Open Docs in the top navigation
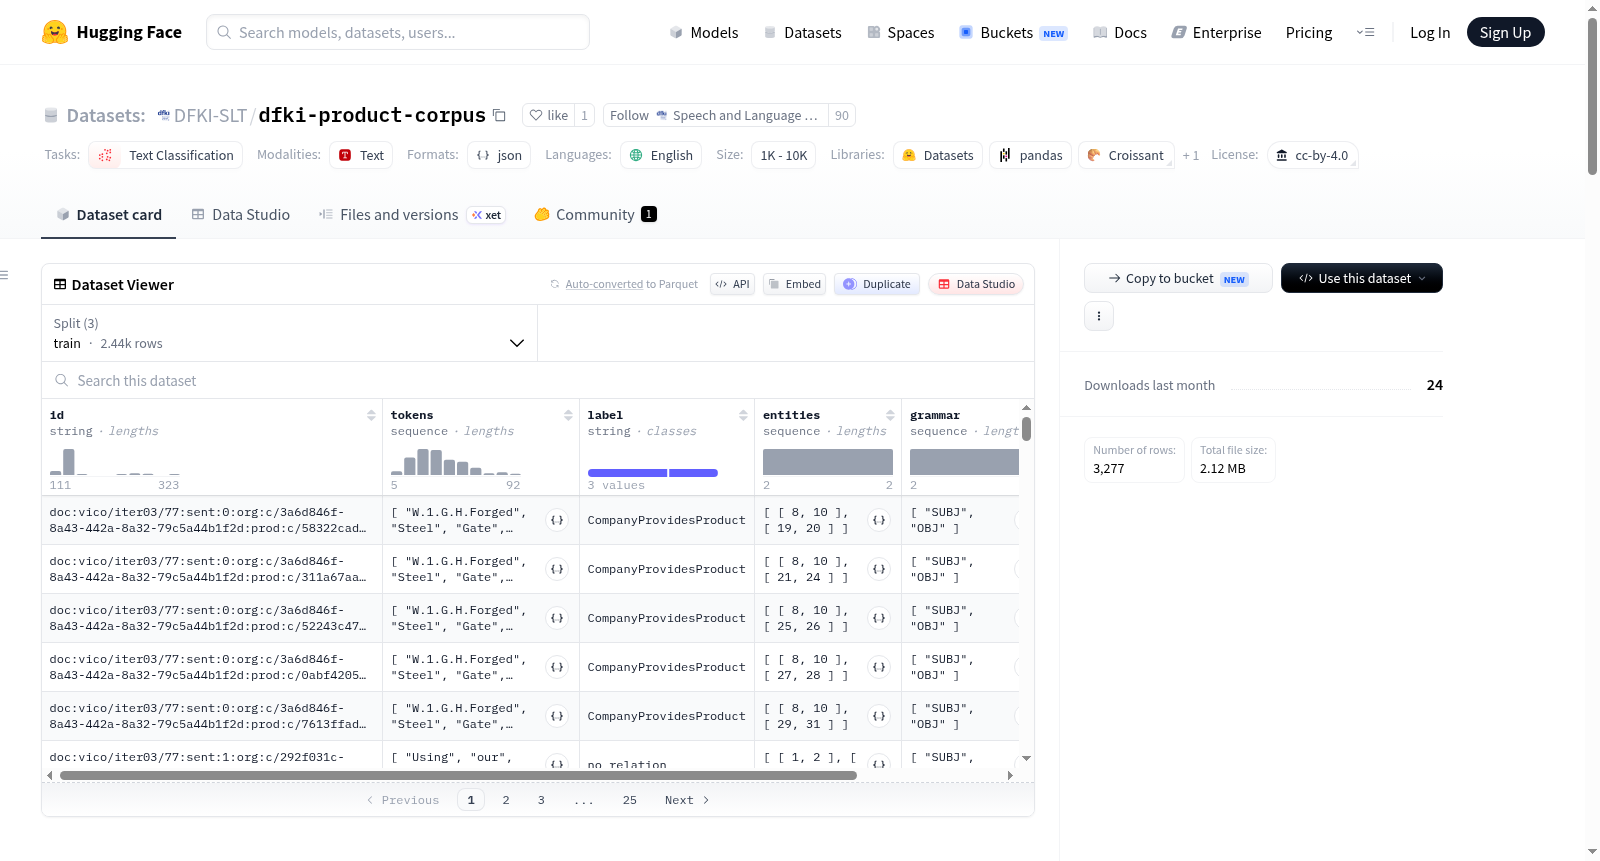1600x861 pixels. [x=1119, y=32]
